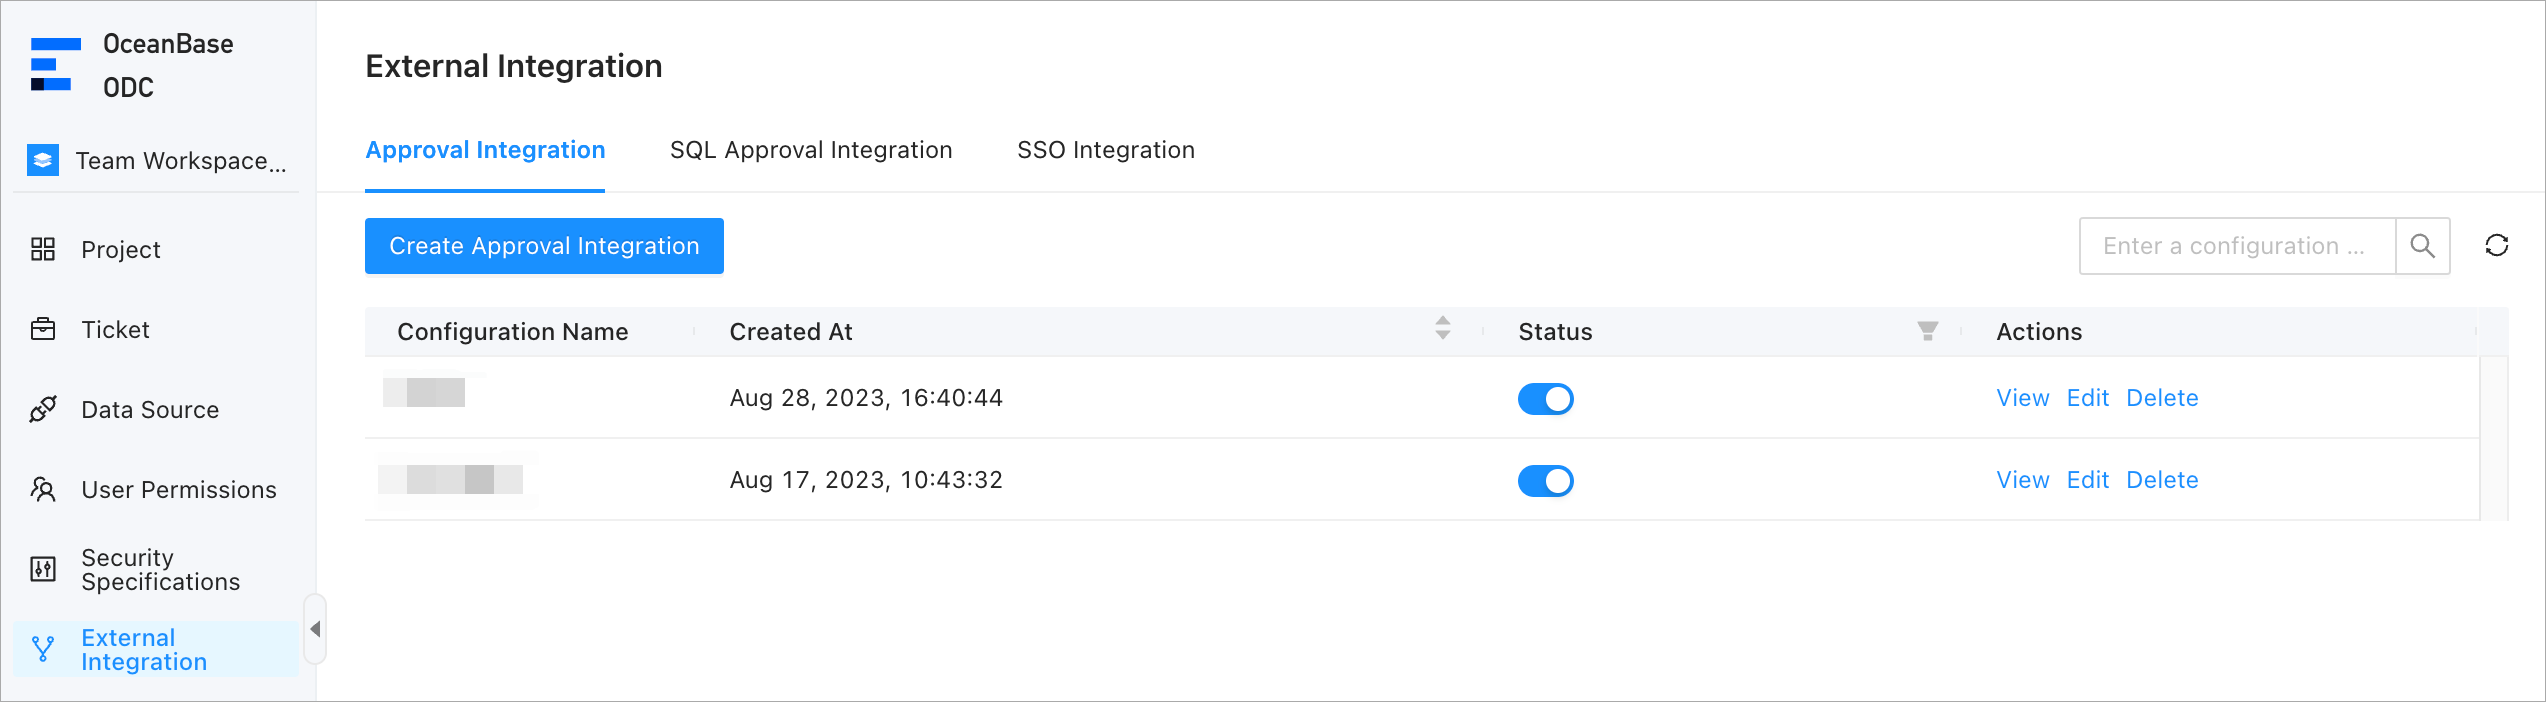The width and height of the screenshot is (2546, 702).
Task: Click the Ticket icon in sidebar
Action: click(43, 329)
